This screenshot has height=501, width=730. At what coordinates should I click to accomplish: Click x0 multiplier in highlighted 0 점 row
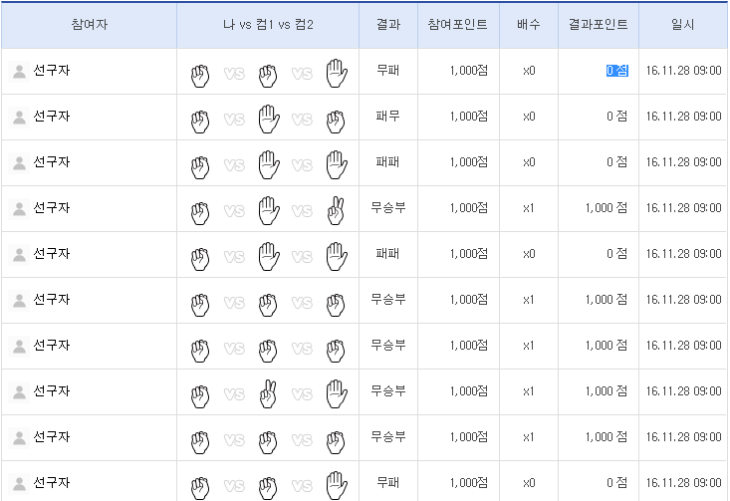[529, 71]
